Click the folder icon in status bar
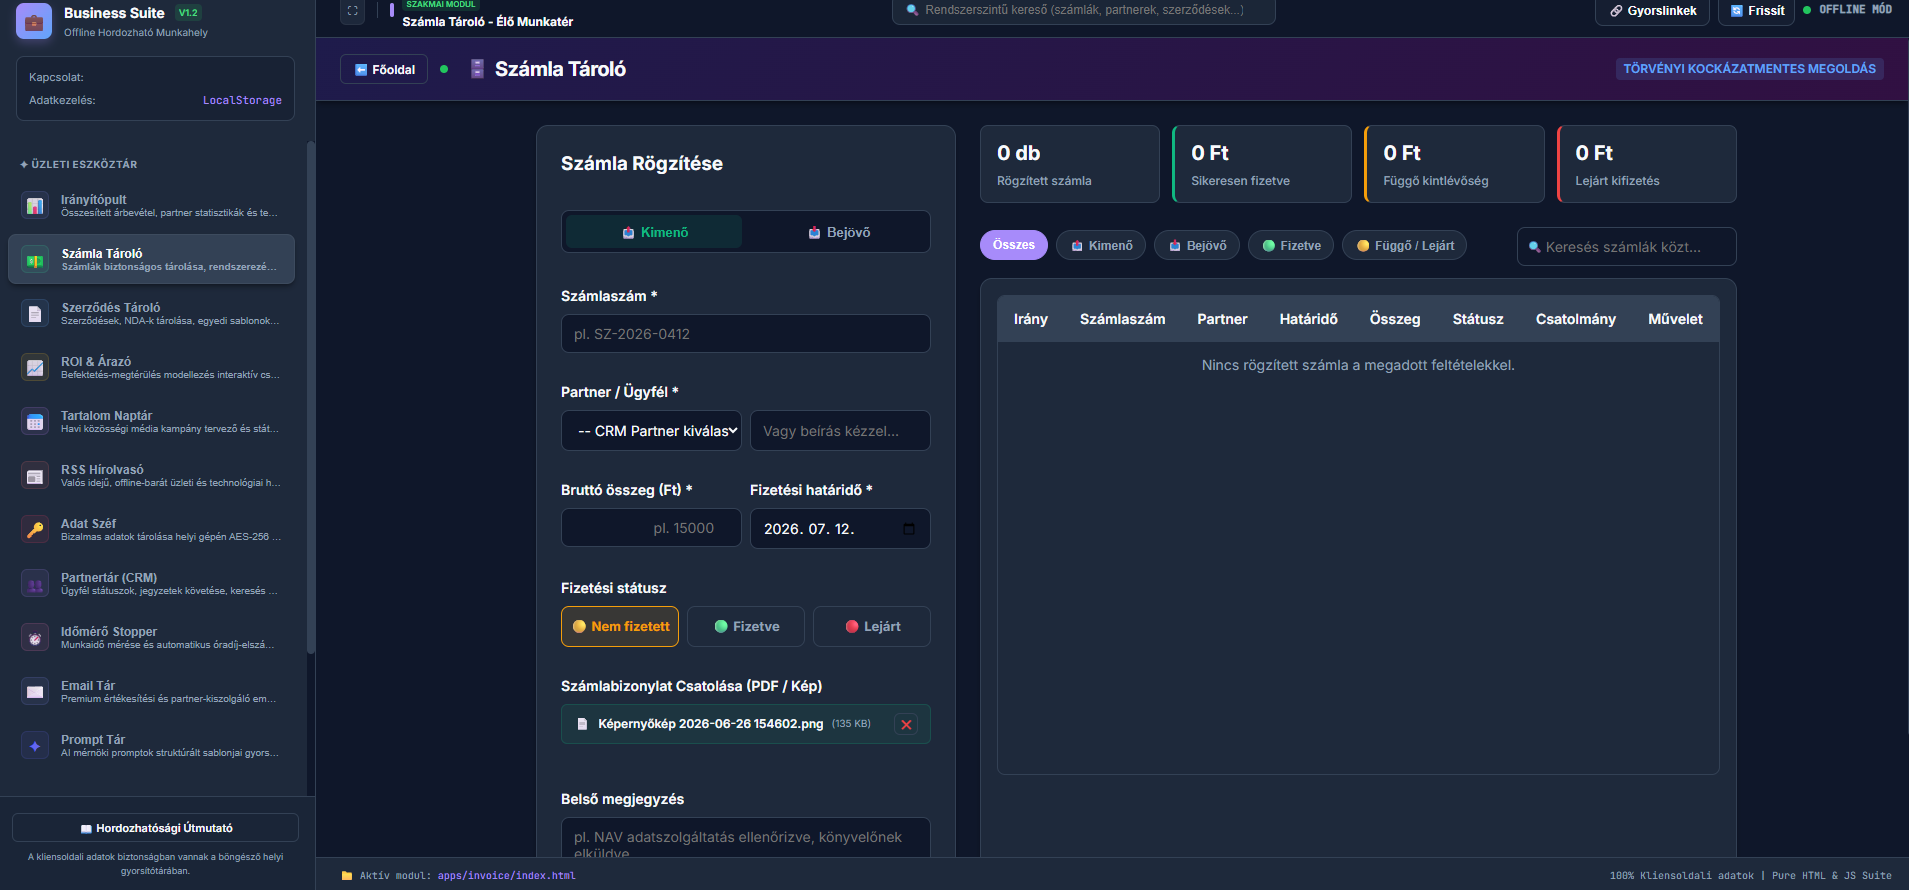 pyautogui.click(x=347, y=876)
